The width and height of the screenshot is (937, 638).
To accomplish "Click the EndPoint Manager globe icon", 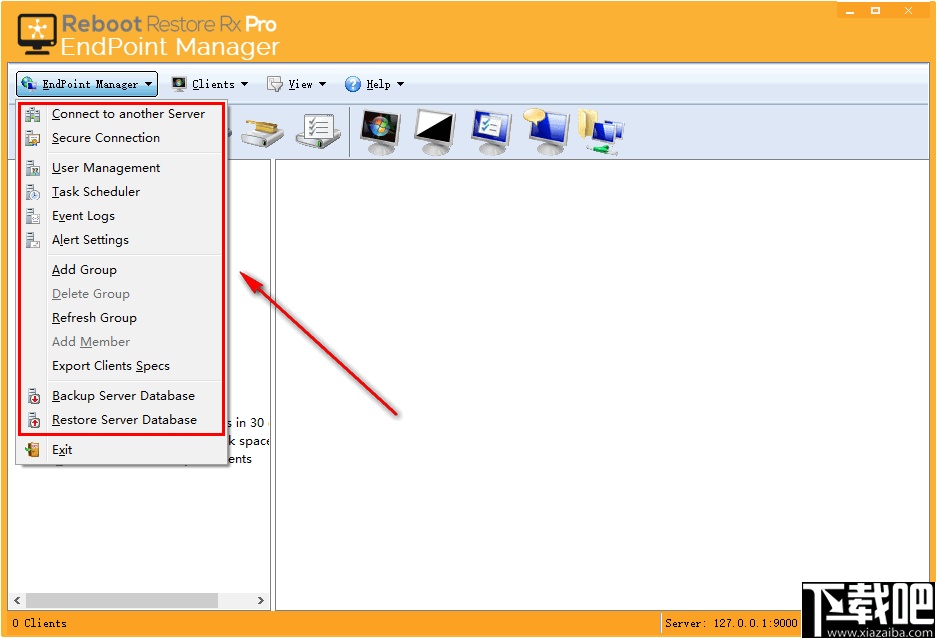I will [x=28, y=84].
